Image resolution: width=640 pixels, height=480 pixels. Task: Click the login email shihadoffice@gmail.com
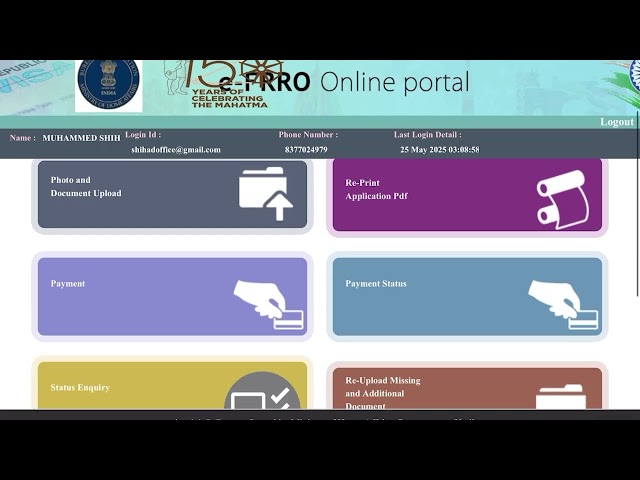click(176, 150)
